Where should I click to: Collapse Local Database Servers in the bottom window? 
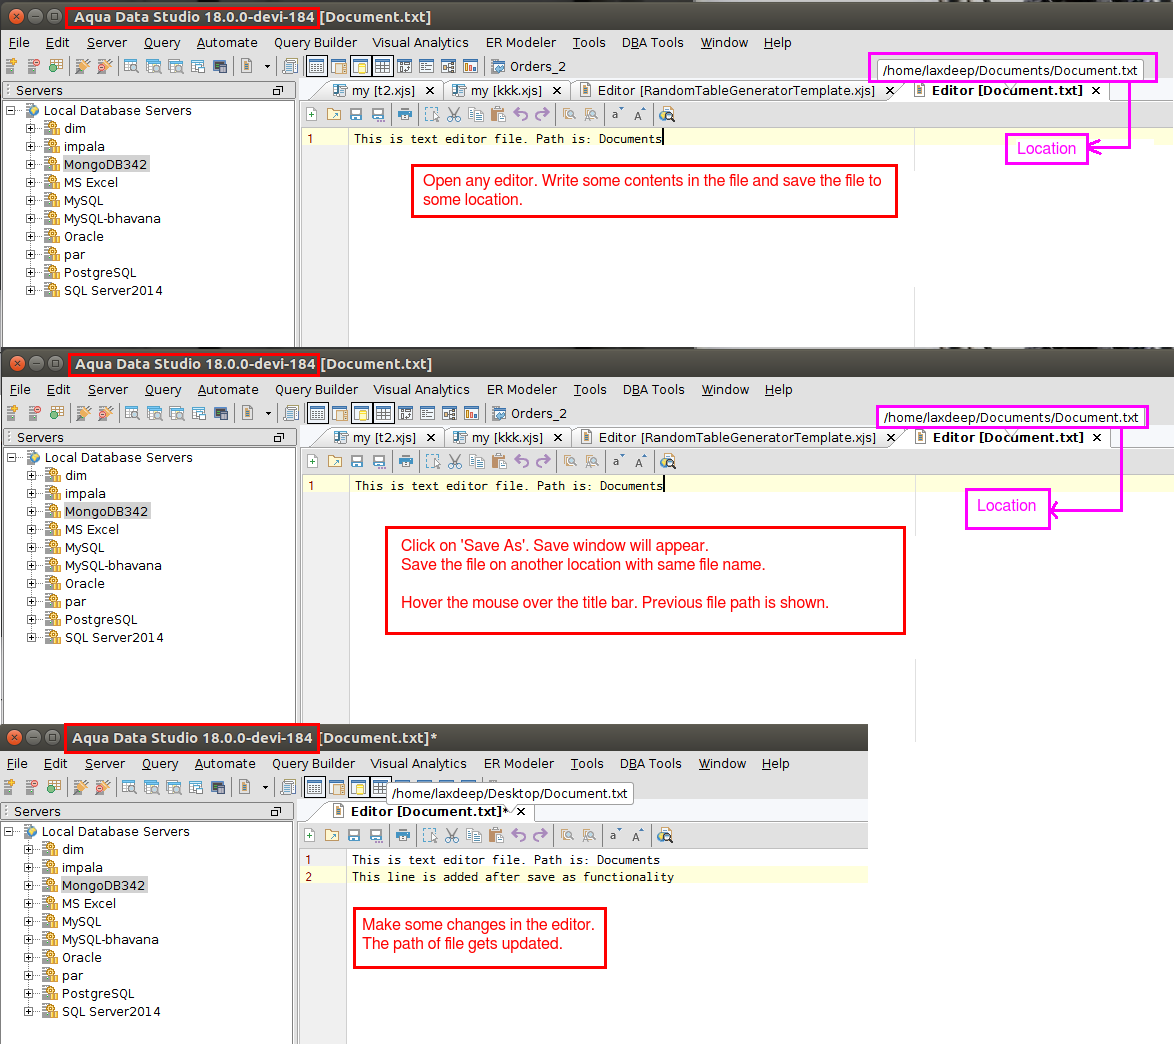8,832
